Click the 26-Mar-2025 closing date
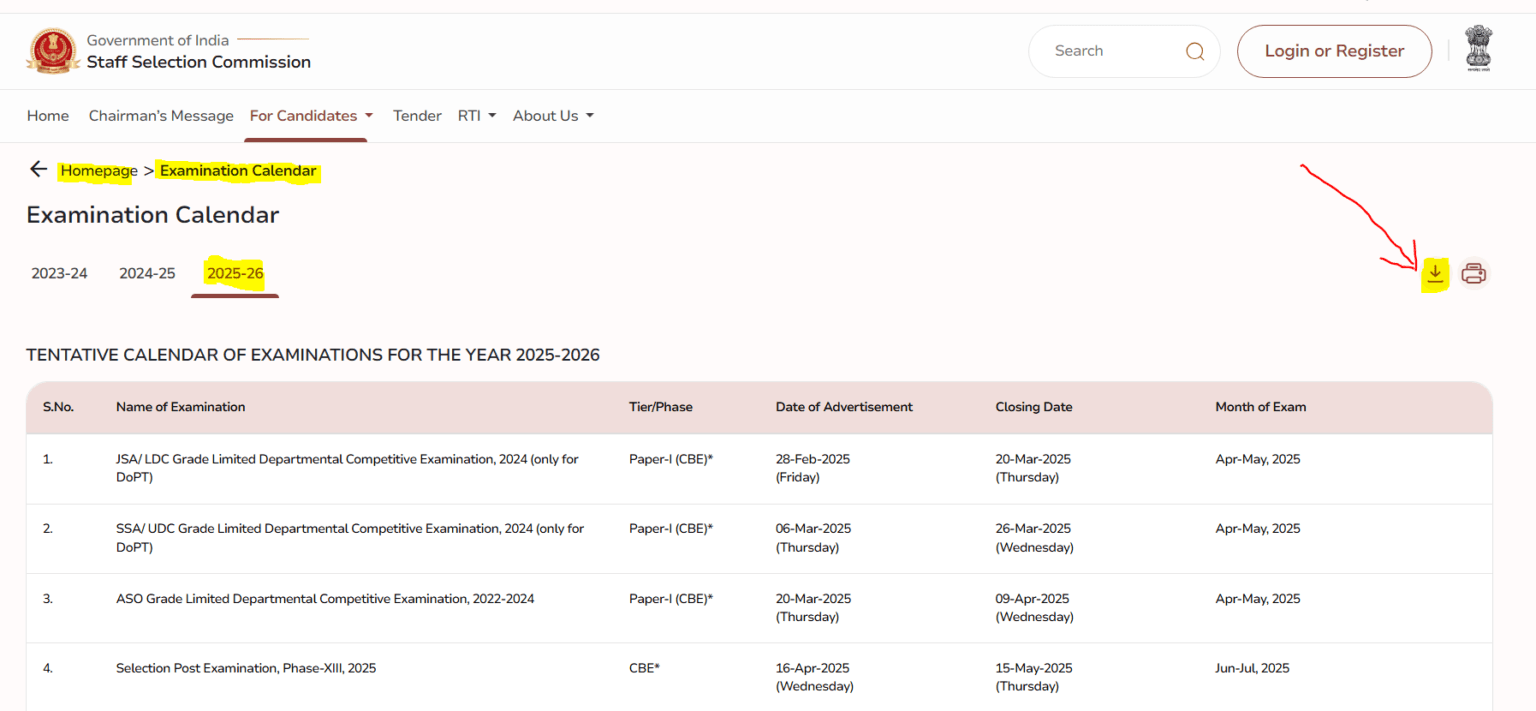 pyautogui.click(x=1033, y=528)
